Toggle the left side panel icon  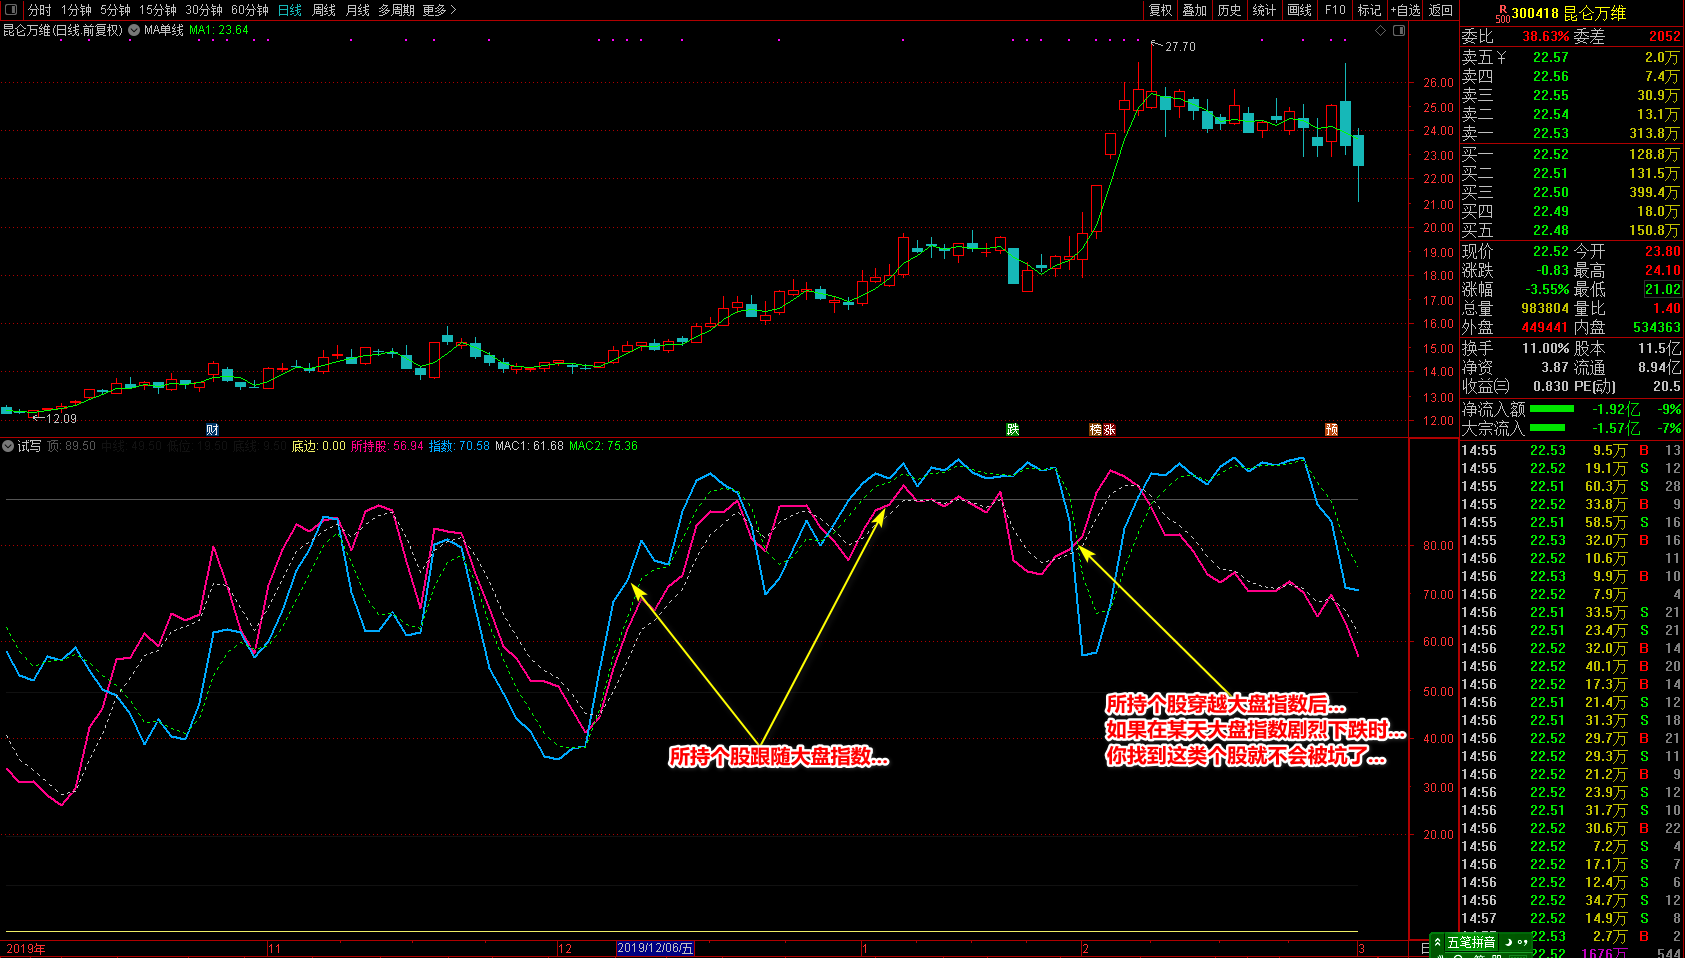pos(11,10)
